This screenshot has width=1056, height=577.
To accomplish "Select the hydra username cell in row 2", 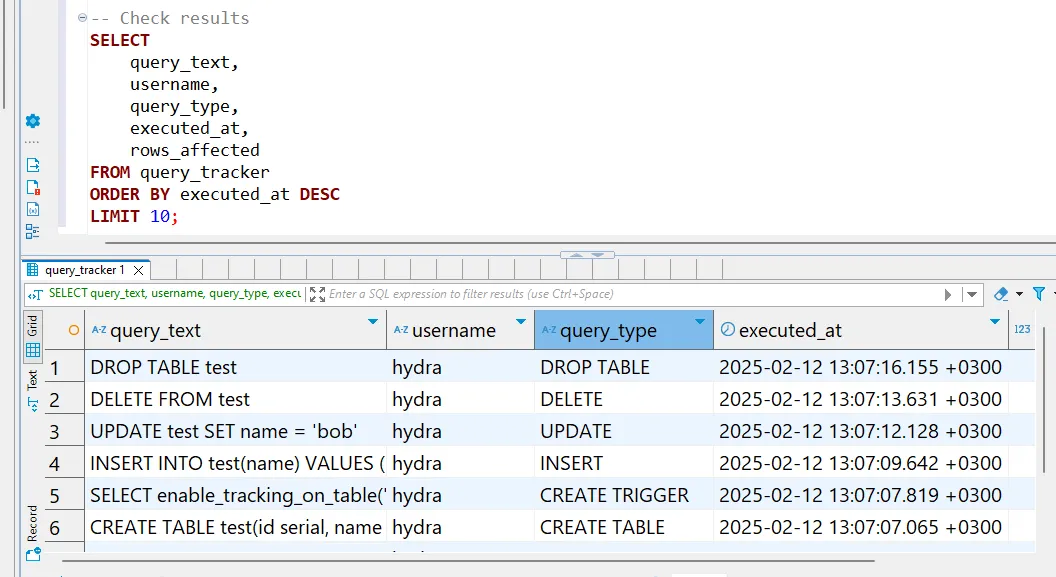I will pos(461,399).
